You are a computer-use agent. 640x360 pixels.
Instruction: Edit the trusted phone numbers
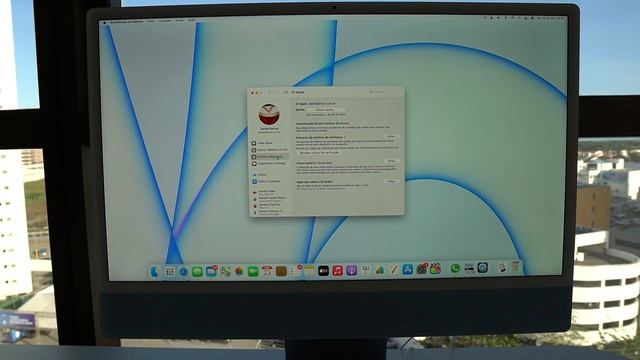coord(391,136)
